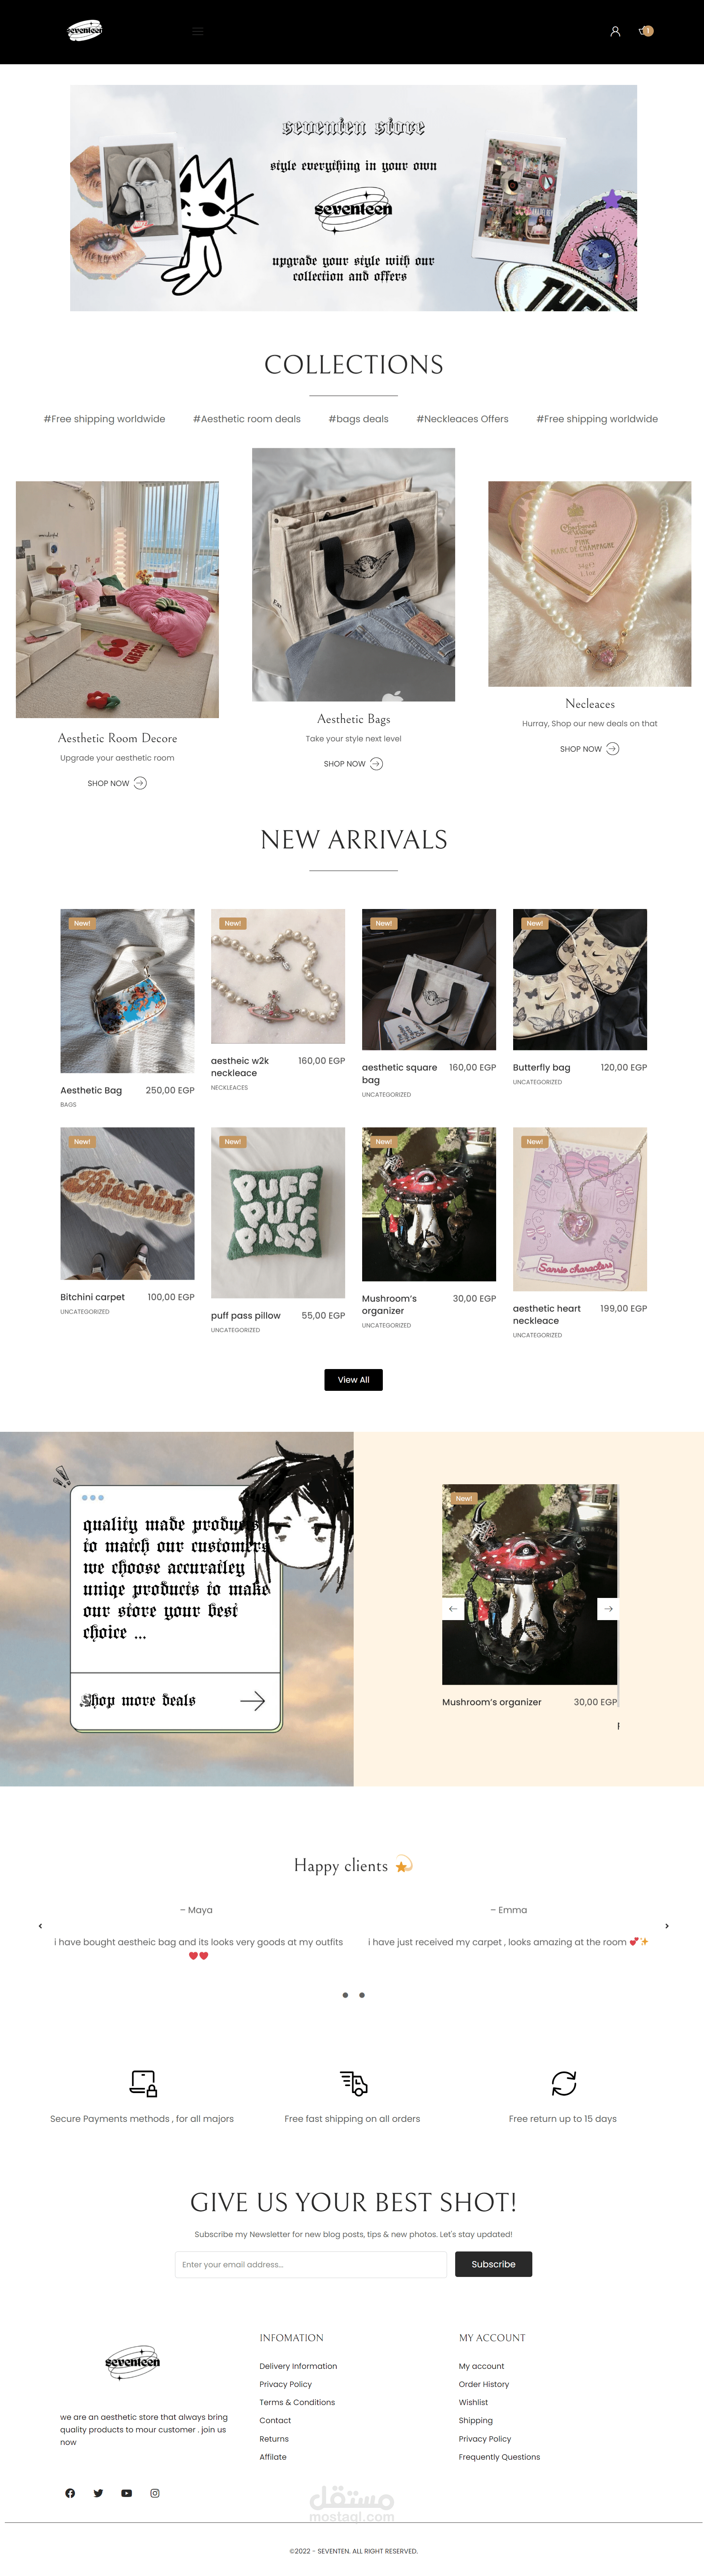Open the Instagram icon in footer
The image size is (704, 2576).
tap(155, 2493)
